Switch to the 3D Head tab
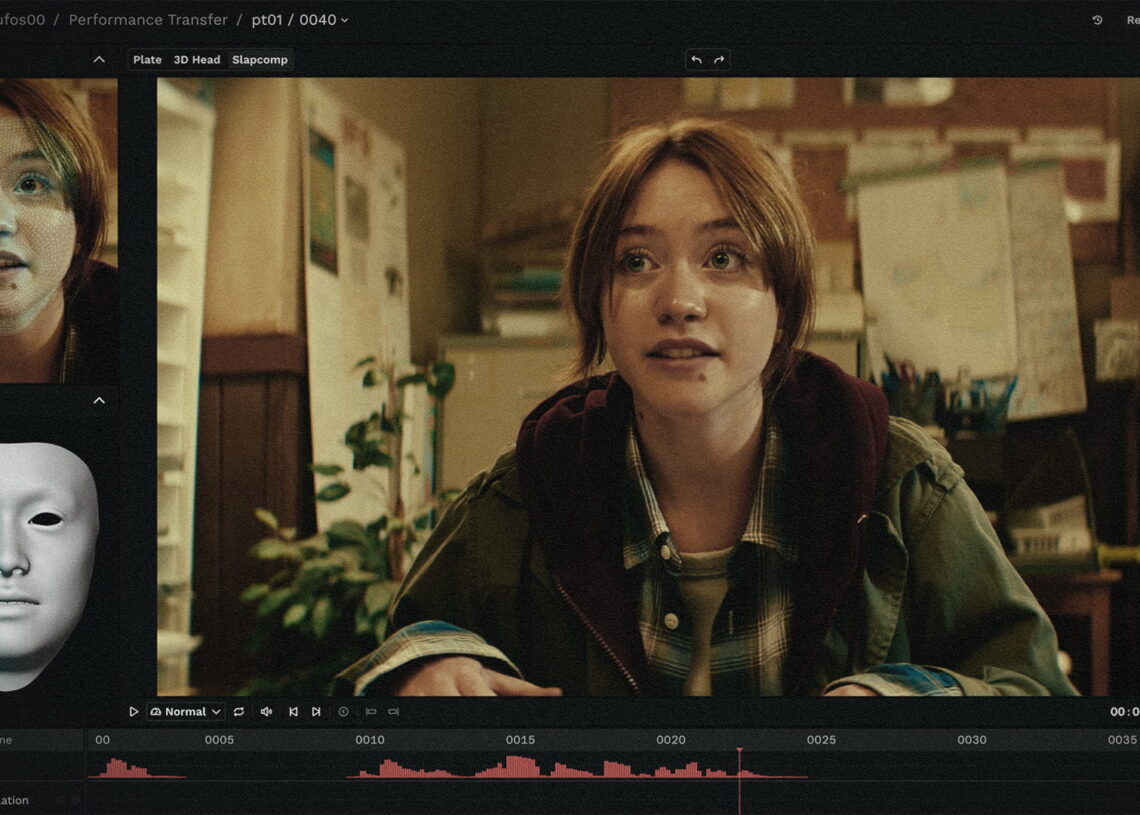 [197, 60]
